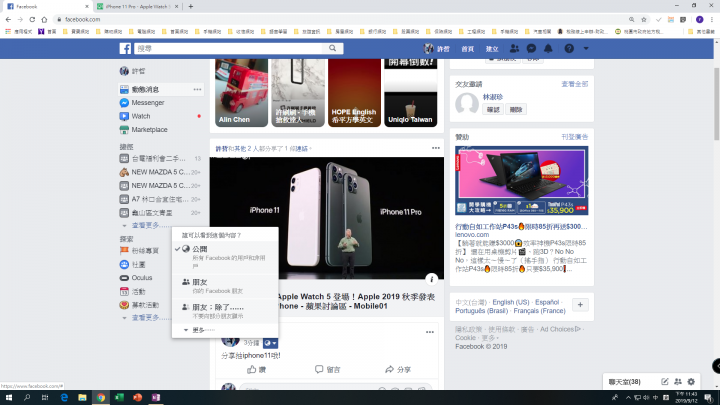
Task: Comment on the iphone11 post
Action: [327, 369]
